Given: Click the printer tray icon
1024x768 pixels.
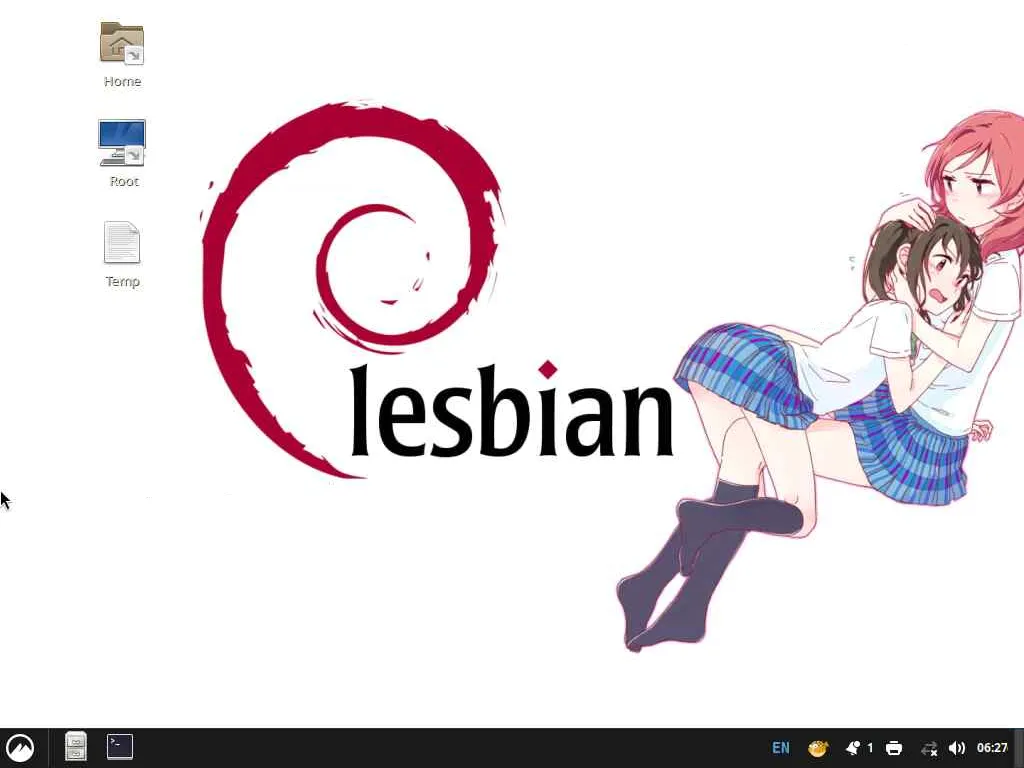Looking at the screenshot, I should coord(894,748).
